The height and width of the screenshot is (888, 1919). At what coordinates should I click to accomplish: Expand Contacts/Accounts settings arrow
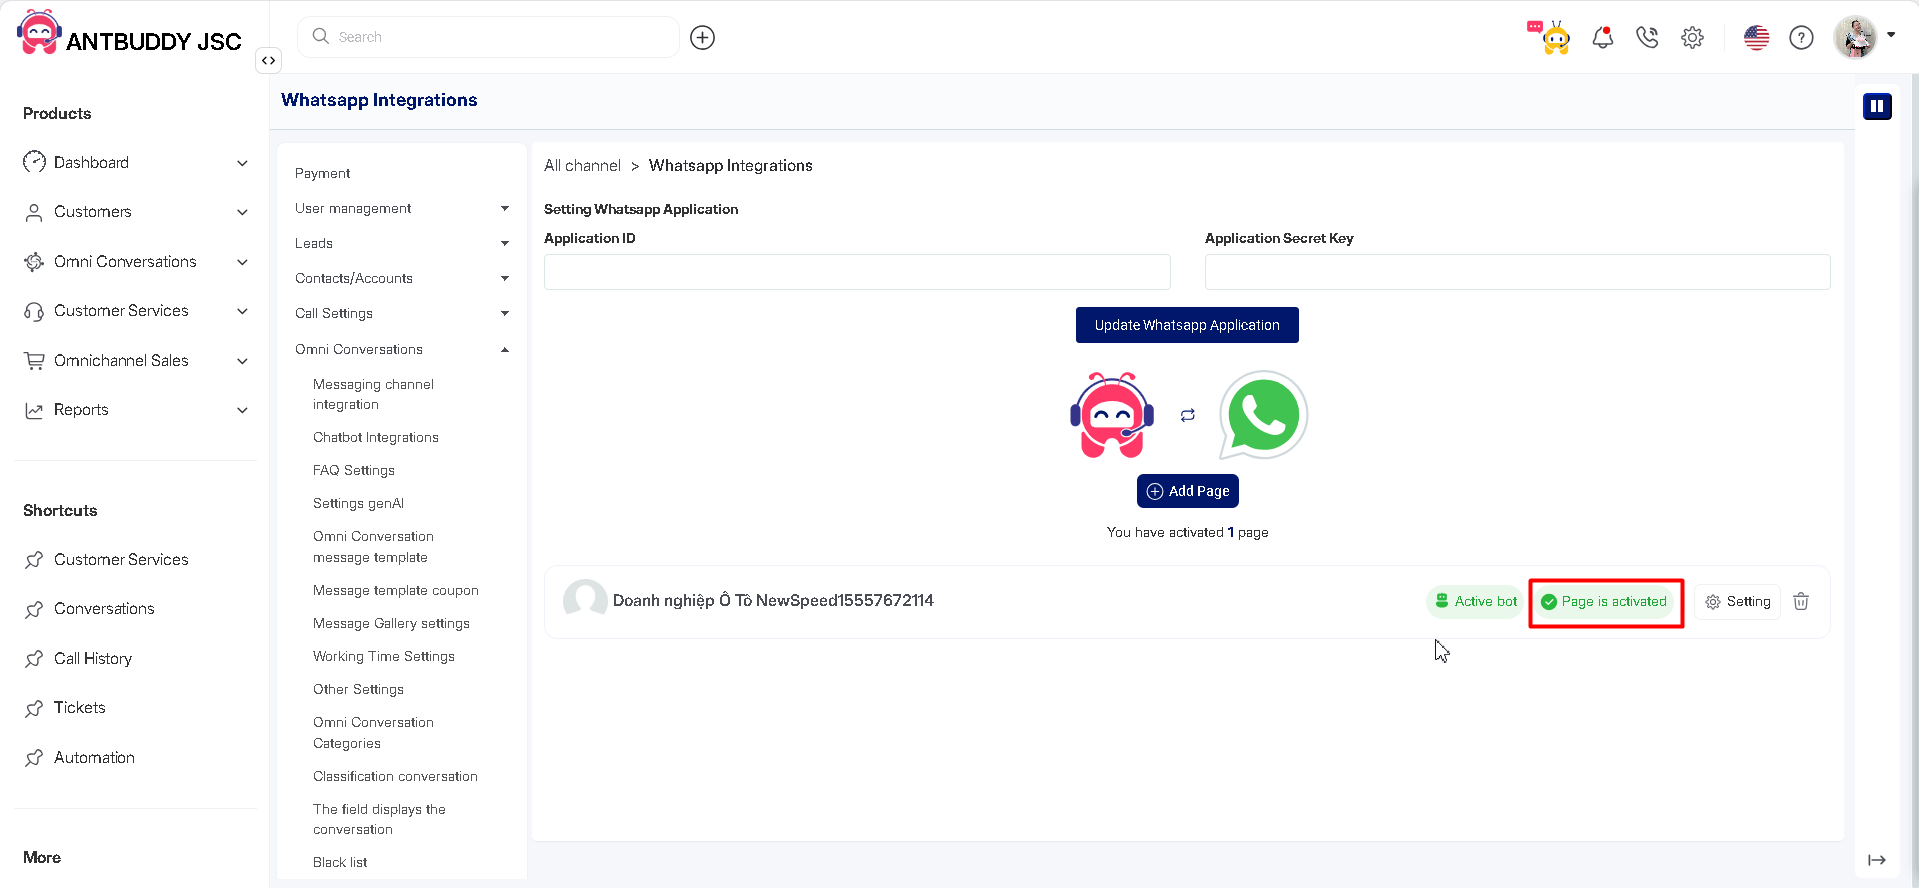pos(505,278)
